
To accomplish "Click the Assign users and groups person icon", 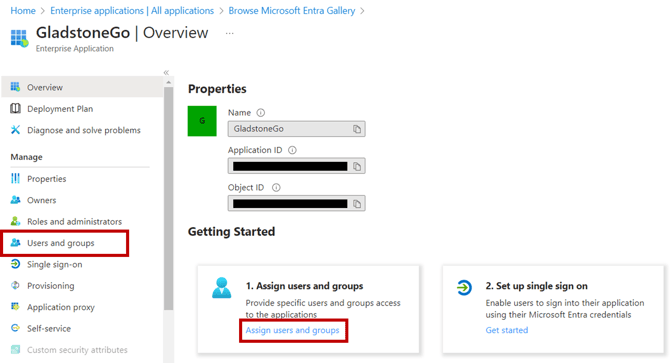I will pos(222,288).
